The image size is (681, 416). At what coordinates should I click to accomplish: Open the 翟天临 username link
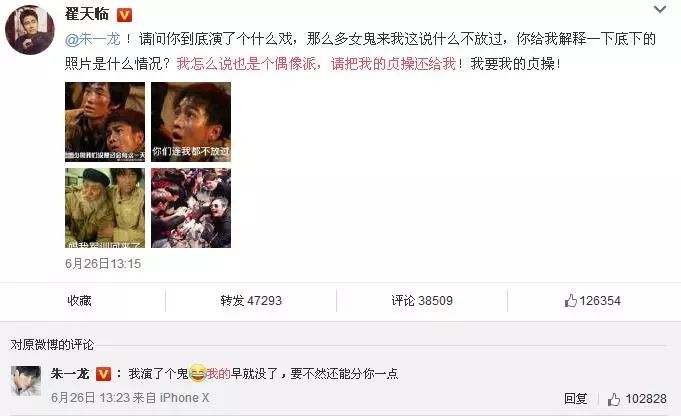(x=87, y=14)
